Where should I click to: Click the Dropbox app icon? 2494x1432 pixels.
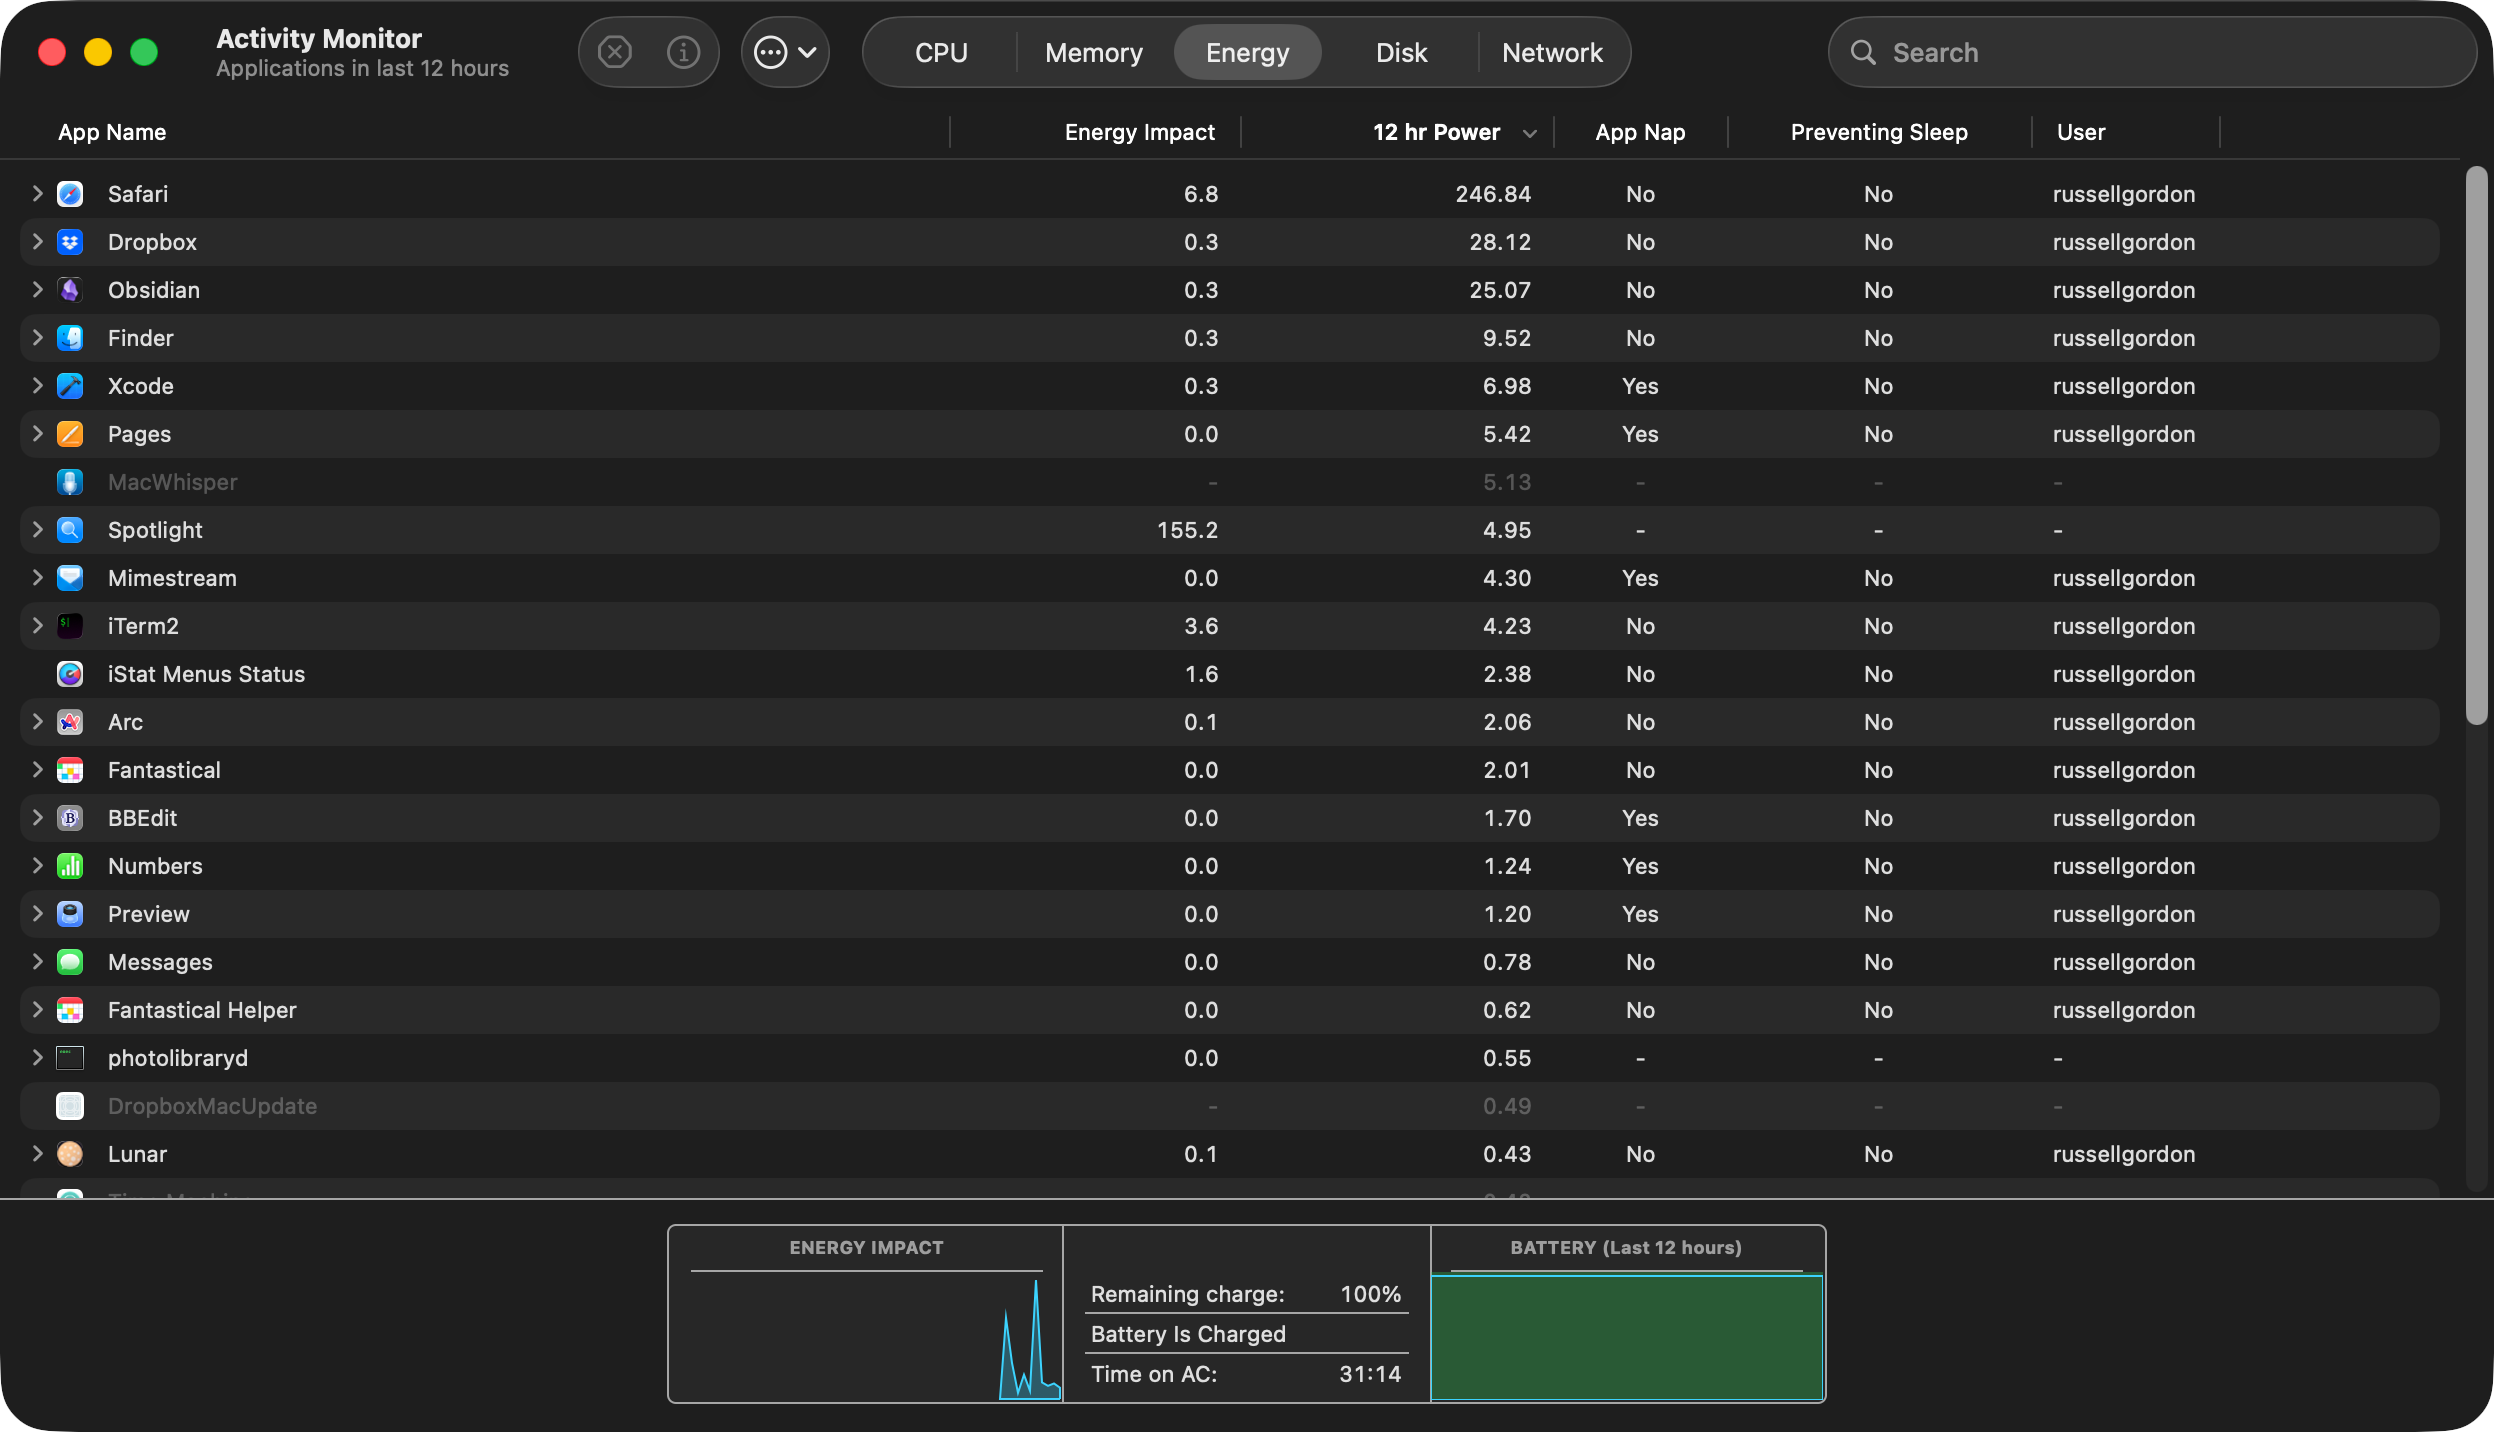tap(70, 242)
